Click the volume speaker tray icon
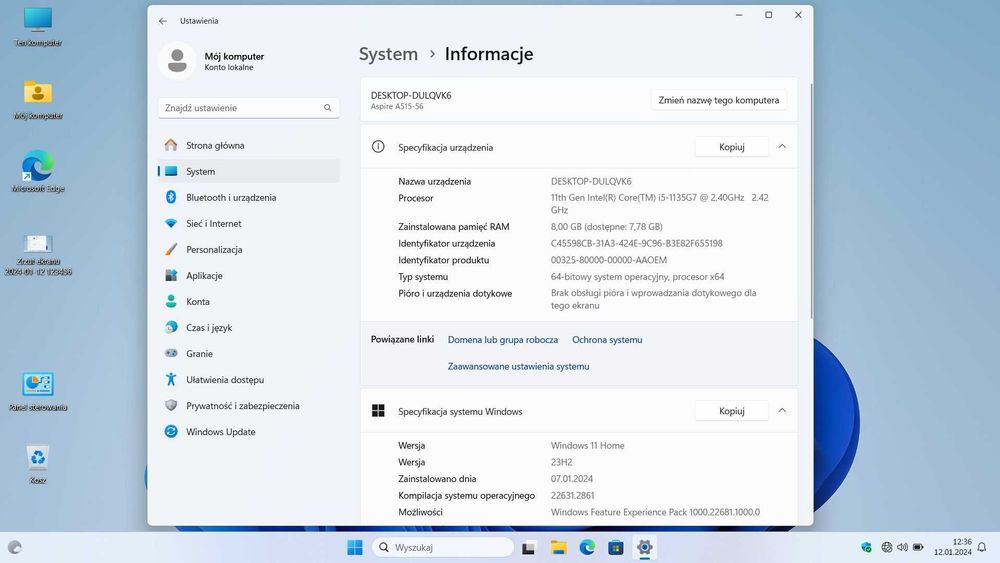The height and width of the screenshot is (563, 1000). click(902, 547)
